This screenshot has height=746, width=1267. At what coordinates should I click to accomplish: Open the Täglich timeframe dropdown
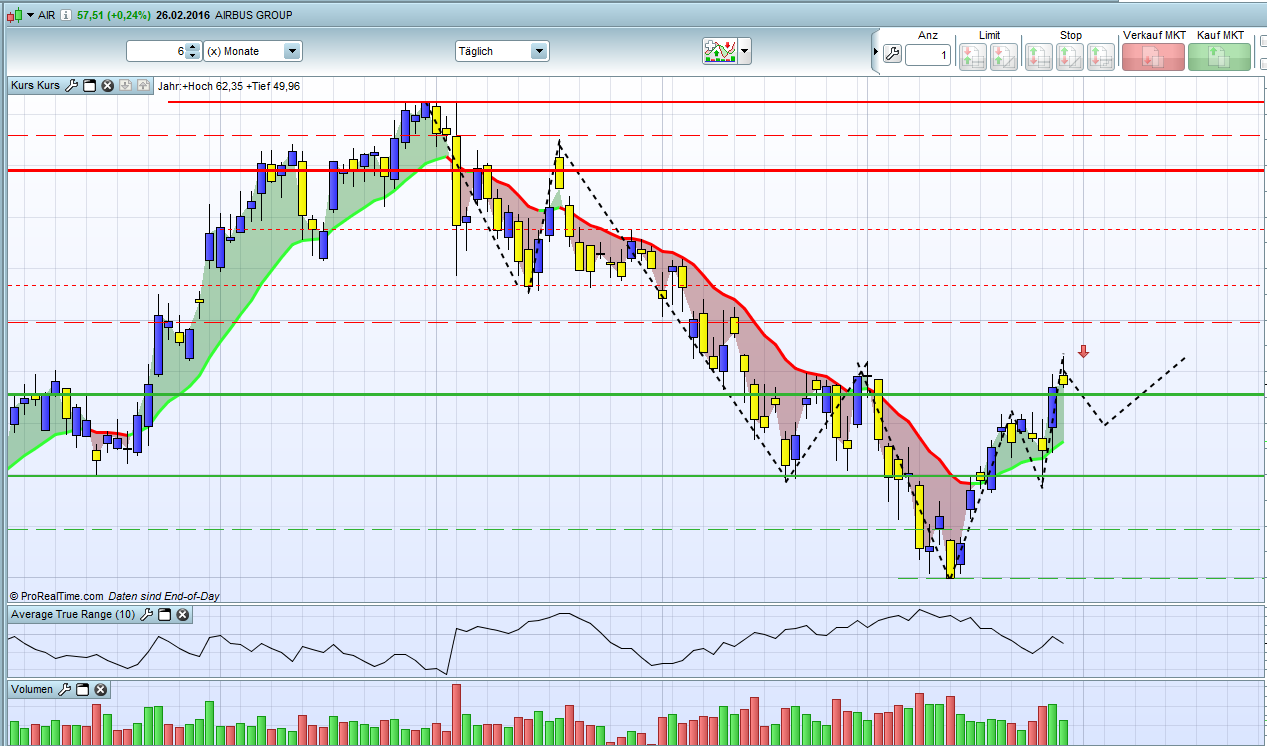539,51
